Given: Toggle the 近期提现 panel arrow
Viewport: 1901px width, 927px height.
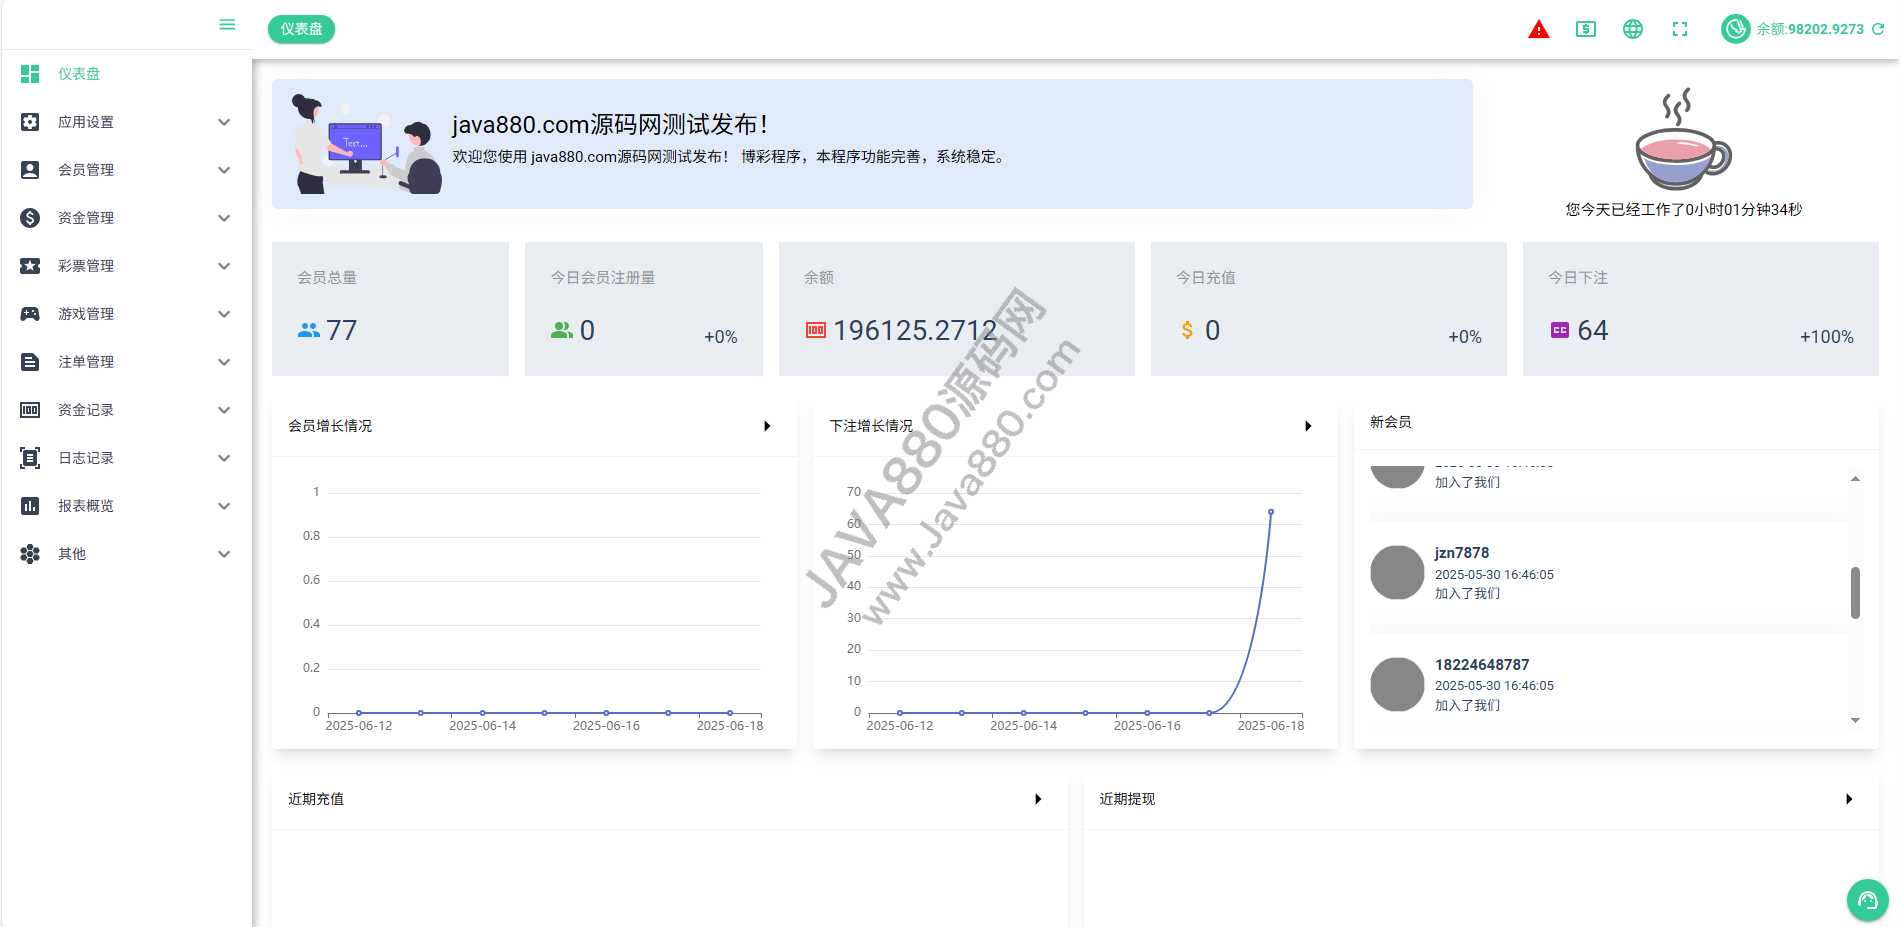Looking at the screenshot, I should (1849, 799).
